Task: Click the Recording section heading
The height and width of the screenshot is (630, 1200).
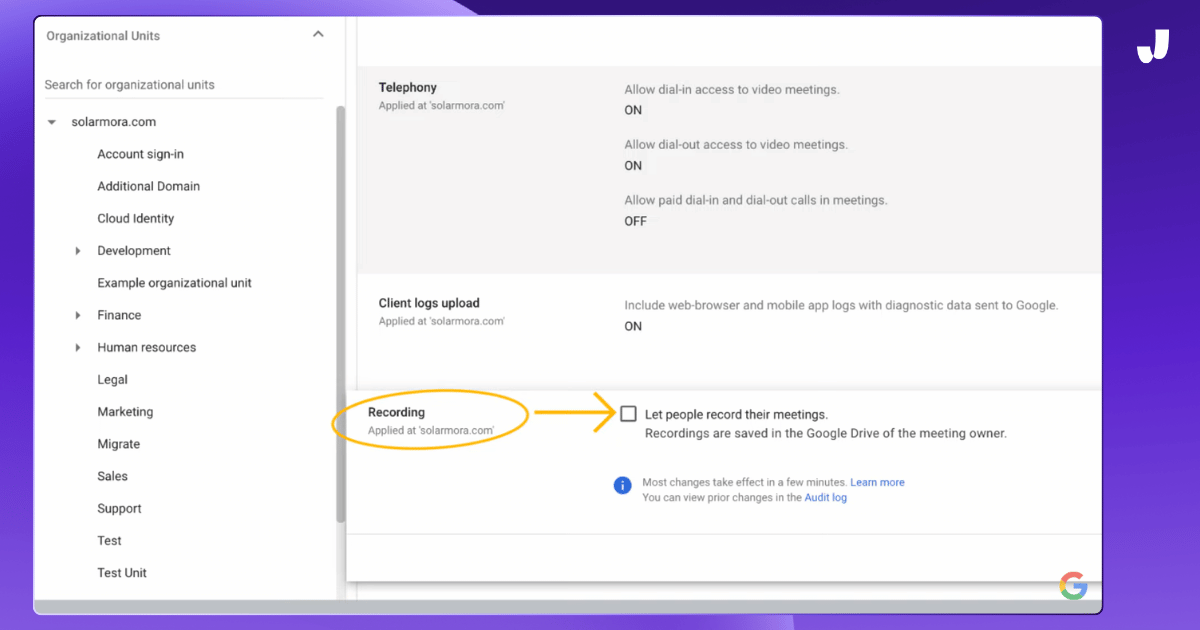Action: pos(396,412)
